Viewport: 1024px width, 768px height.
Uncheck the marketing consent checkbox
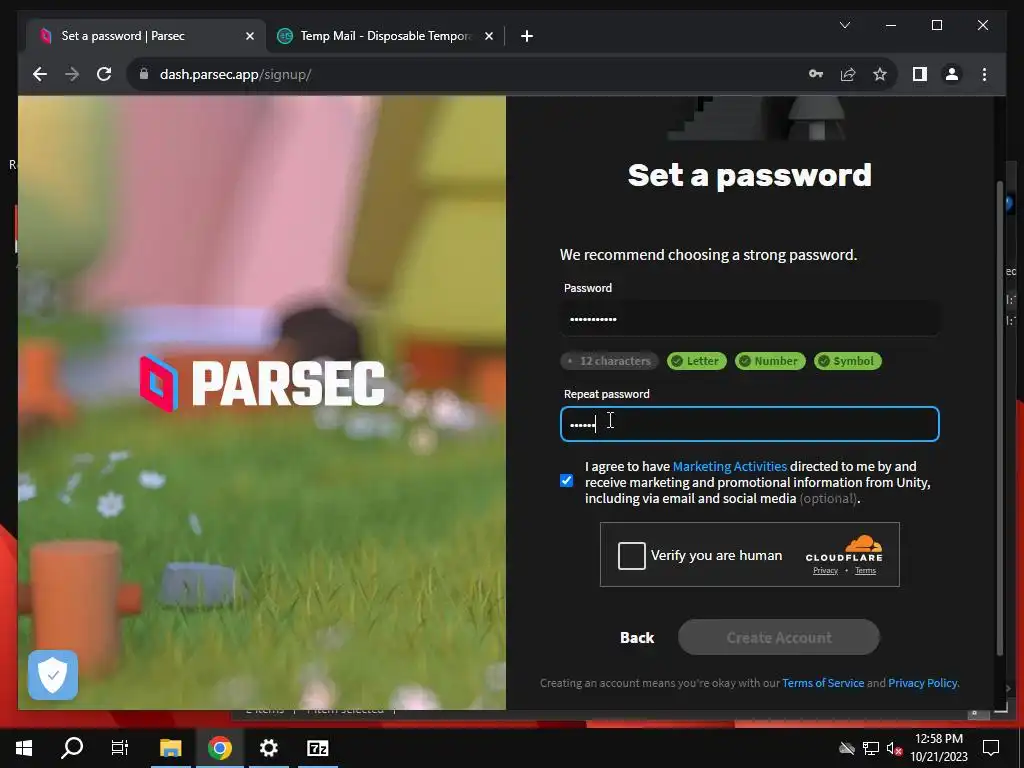(566, 481)
